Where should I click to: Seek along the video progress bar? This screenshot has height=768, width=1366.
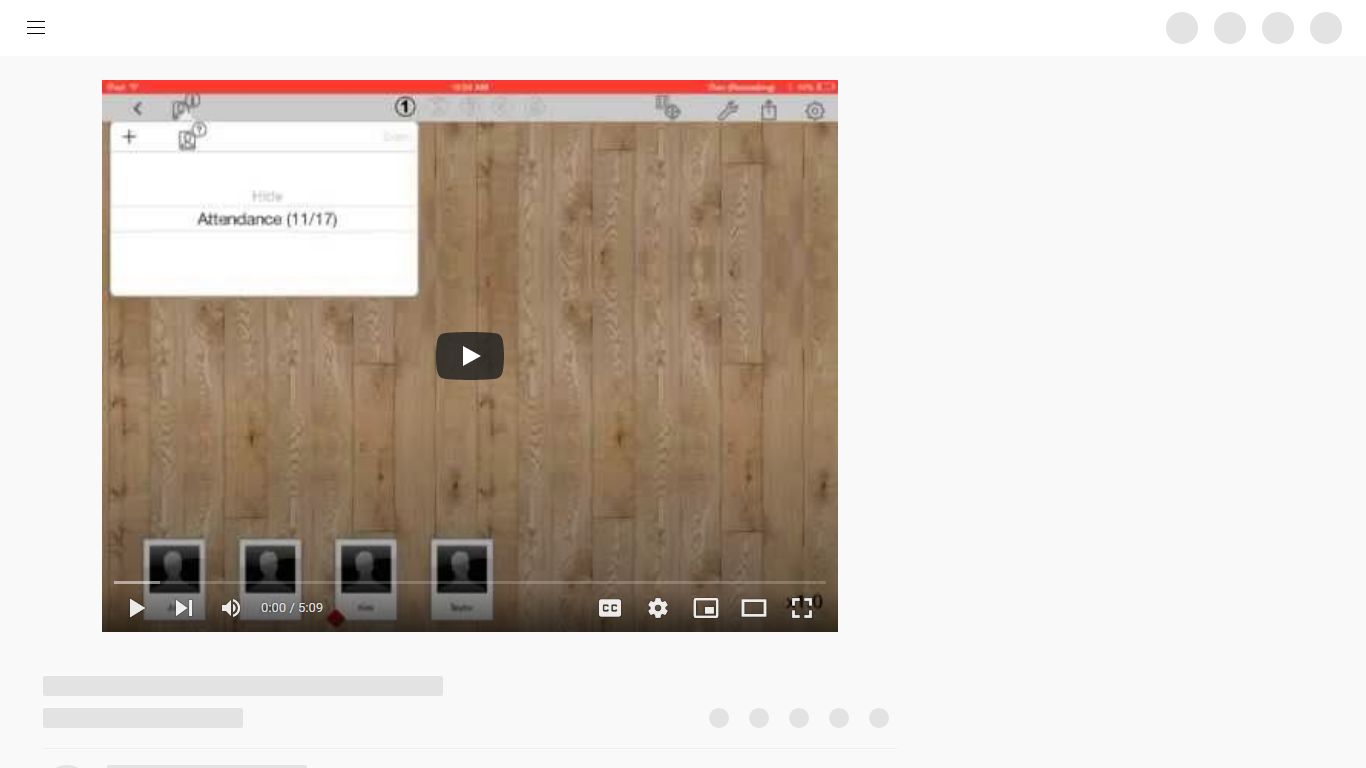tap(470, 582)
